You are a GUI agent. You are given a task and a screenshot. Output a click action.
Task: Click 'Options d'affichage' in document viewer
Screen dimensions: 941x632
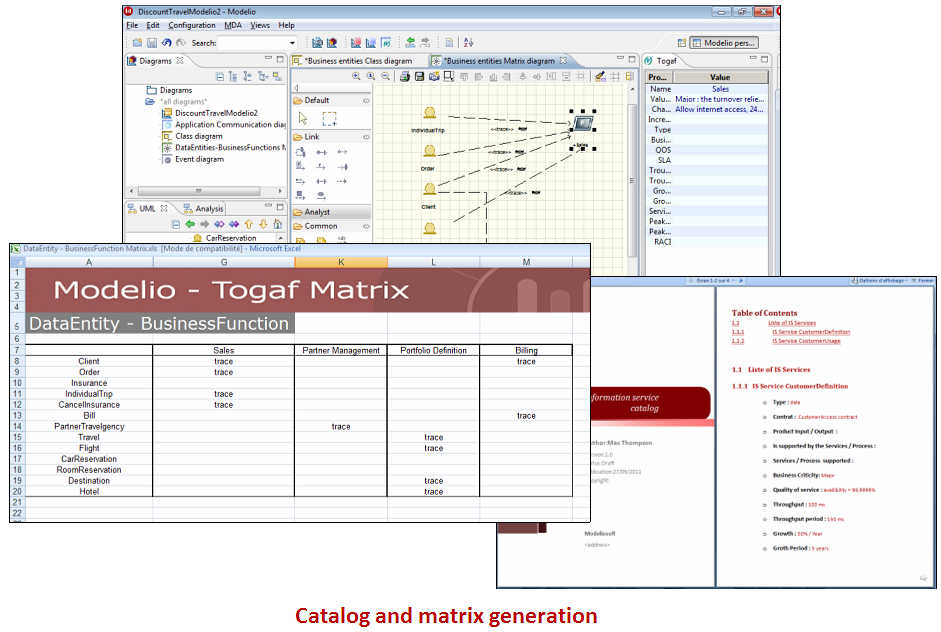click(x=877, y=281)
